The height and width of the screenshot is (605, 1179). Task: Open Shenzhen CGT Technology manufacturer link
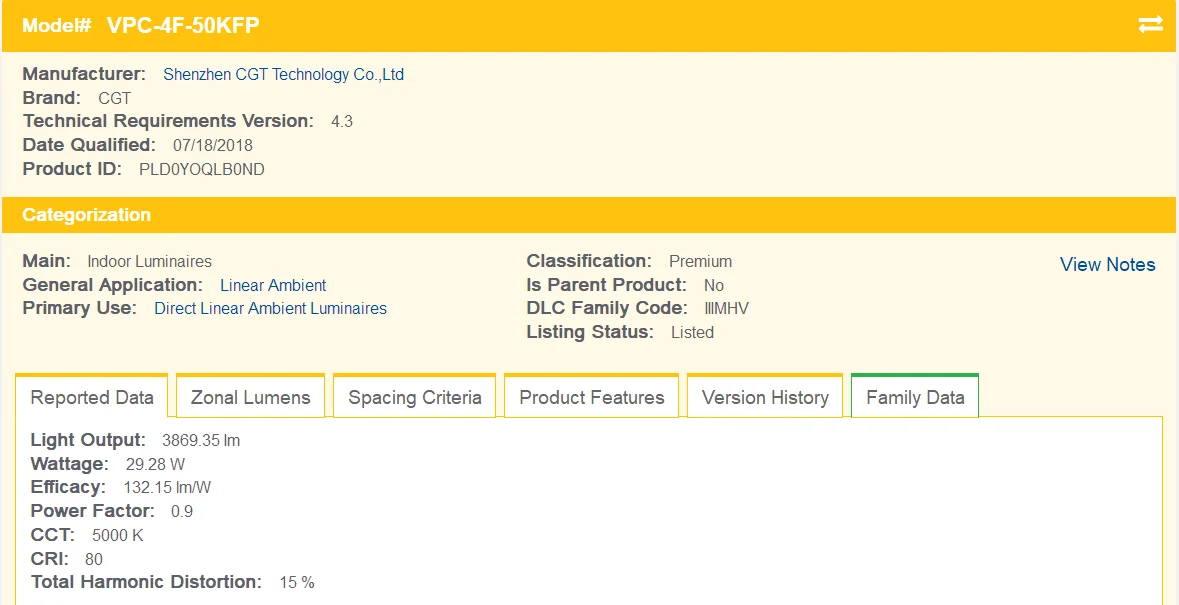(283, 75)
